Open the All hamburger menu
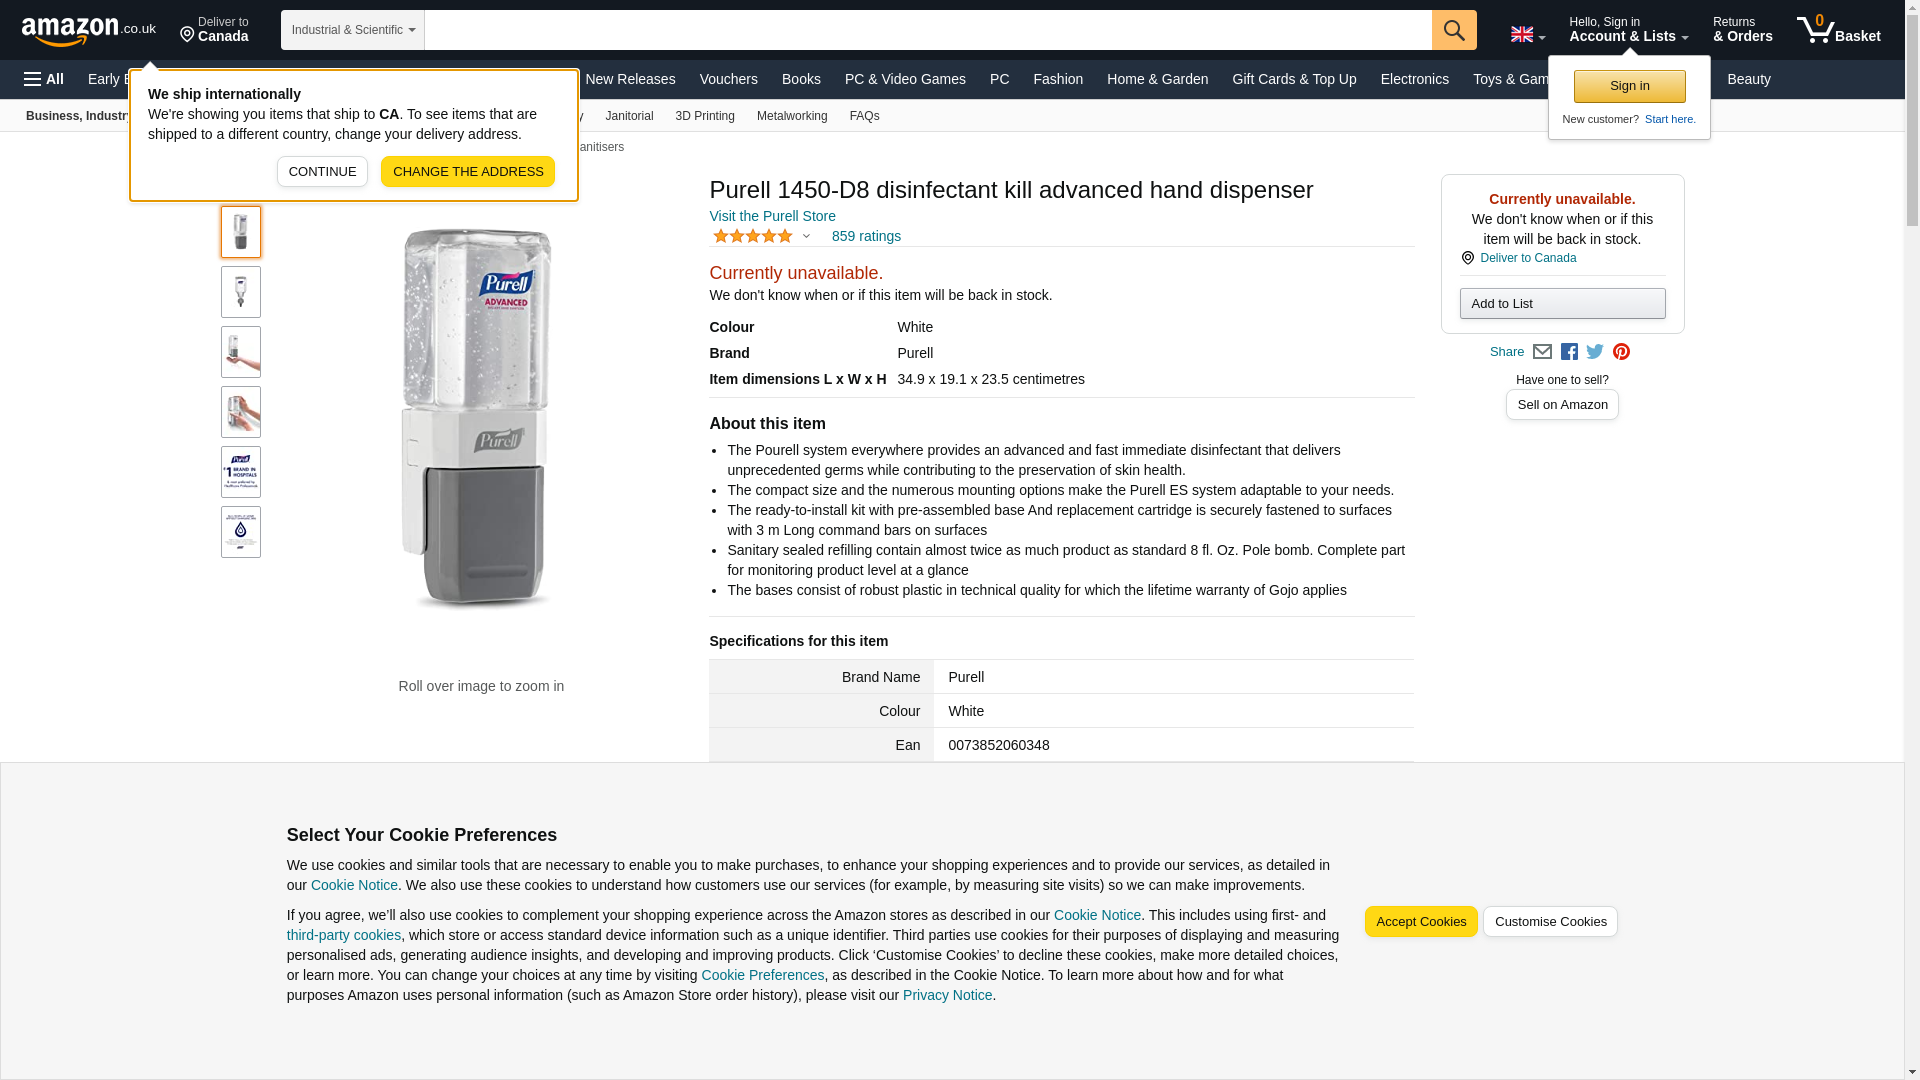The image size is (1920, 1080). coord(44,79)
